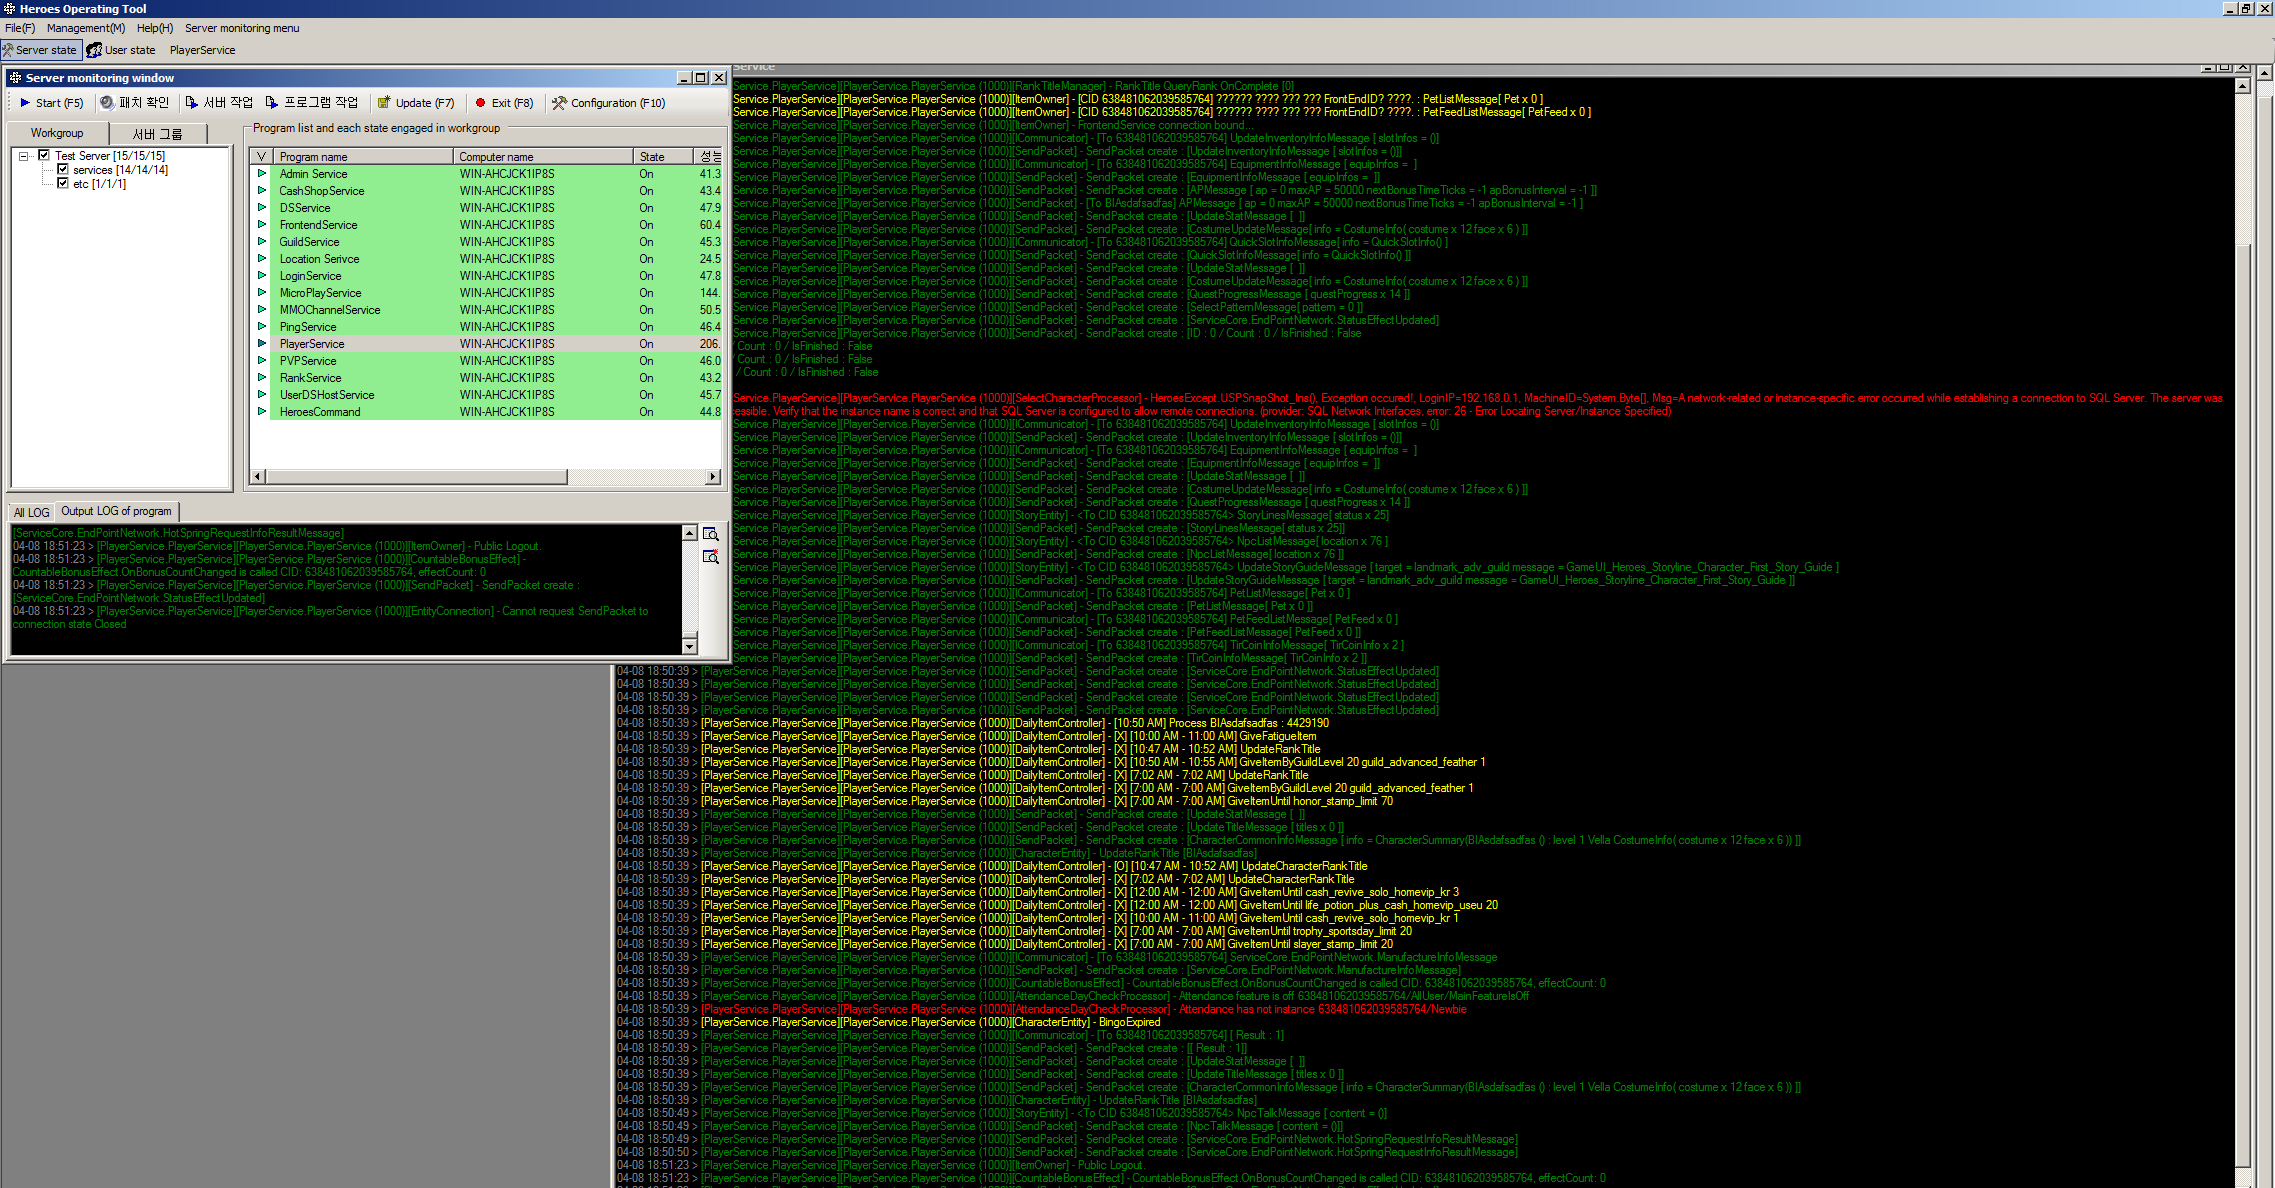Click the Exit (F8) label text

[x=512, y=103]
